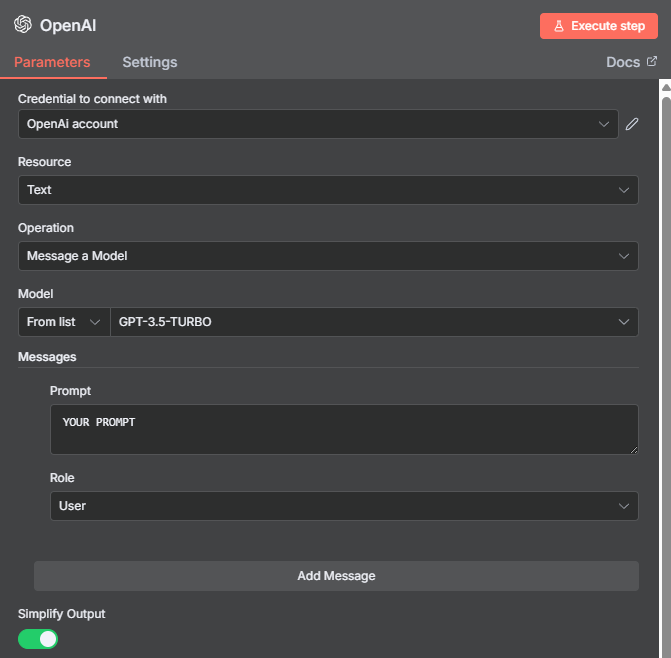This screenshot has width=671, height=658.
Task: Select the Parameters tab
Action: pyautogui.click(x=52, y=62)
